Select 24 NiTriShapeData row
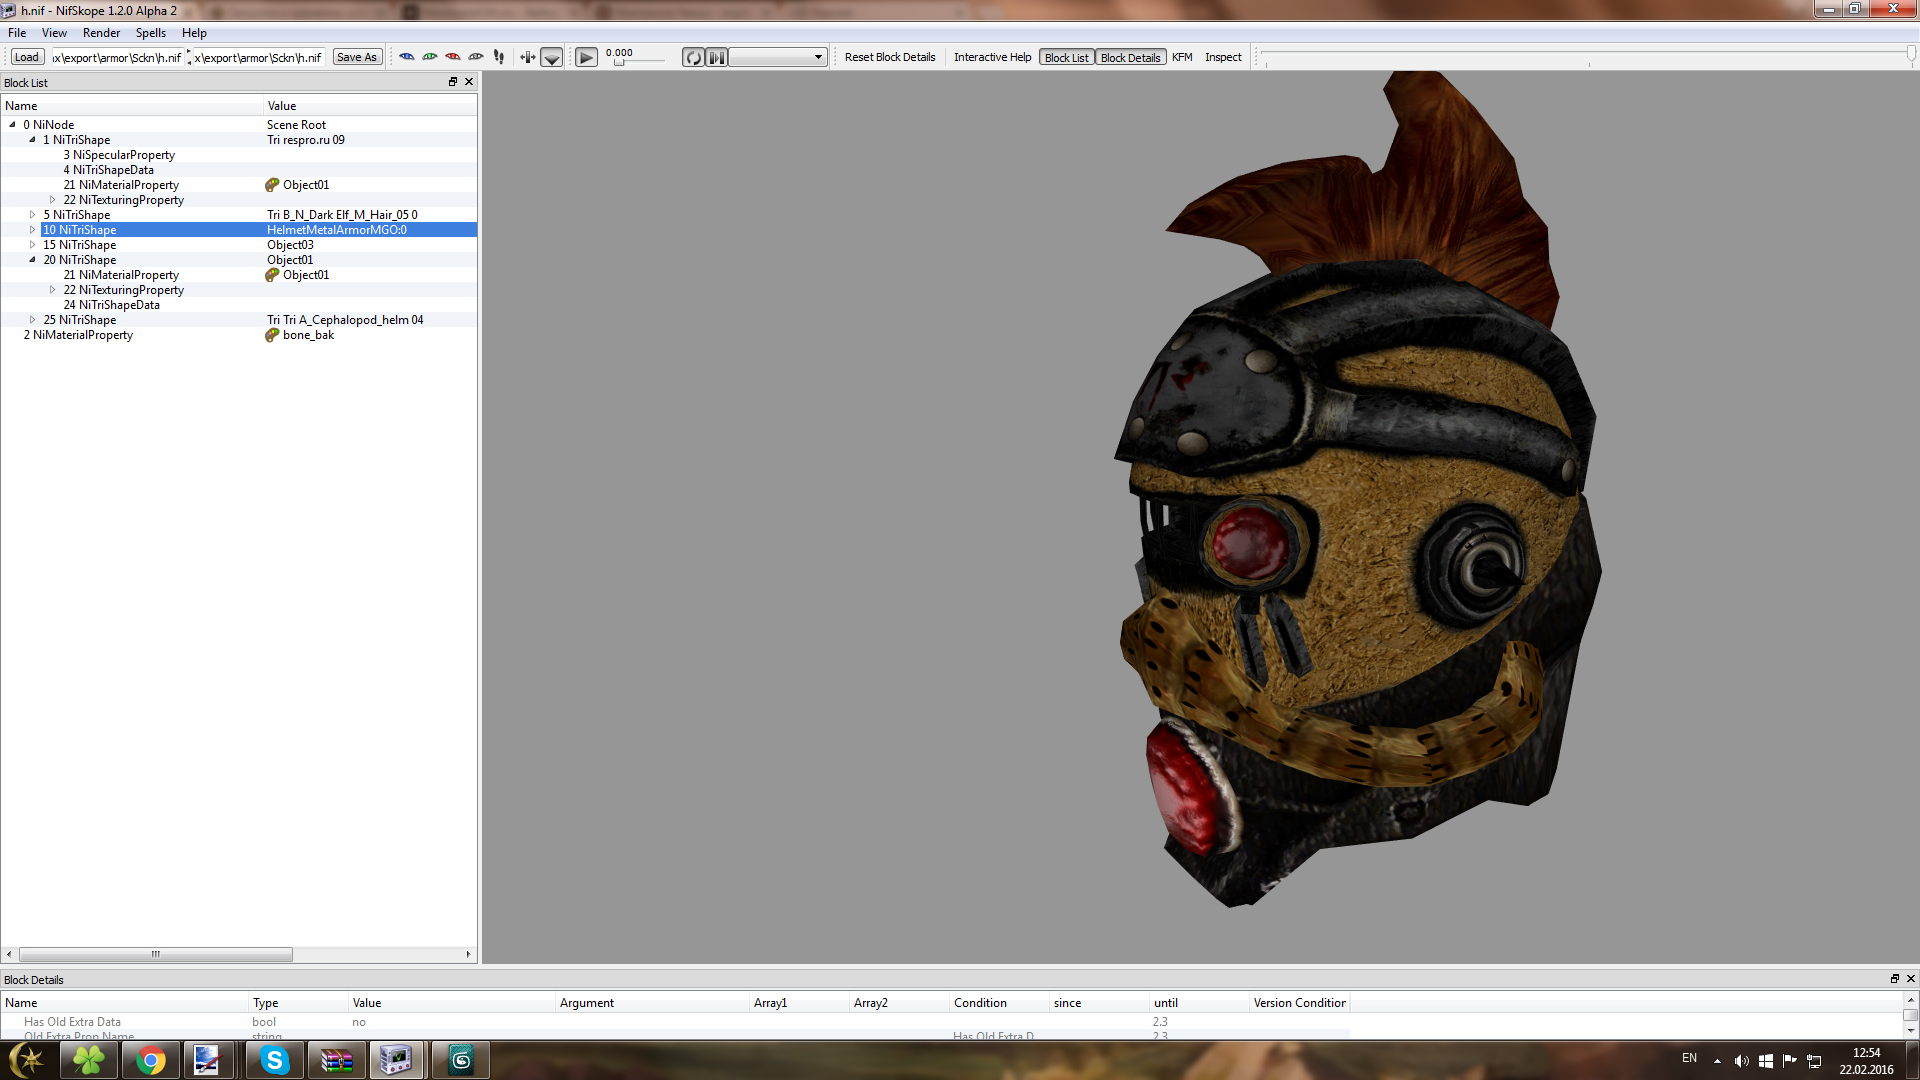This screenshot has width=1920, height=1080. point(238,305)
